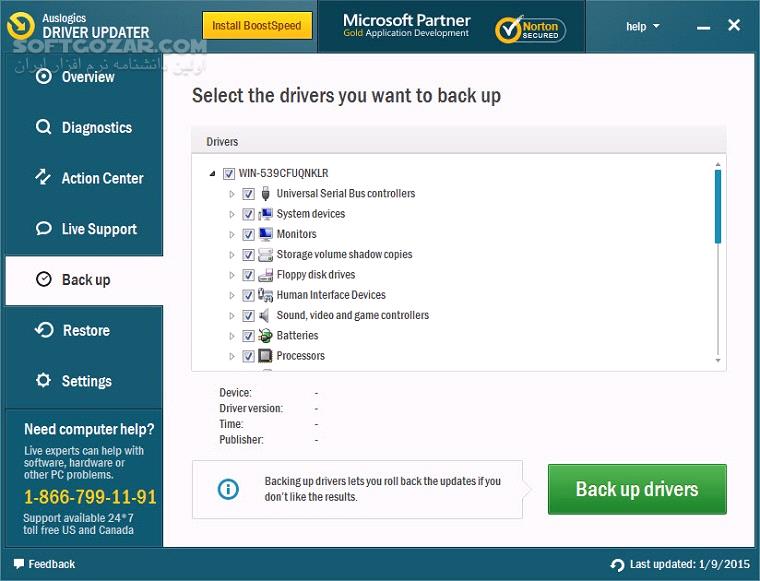Expand the System devices node
This screenshot has width=760, height=581.
[232, 215]
